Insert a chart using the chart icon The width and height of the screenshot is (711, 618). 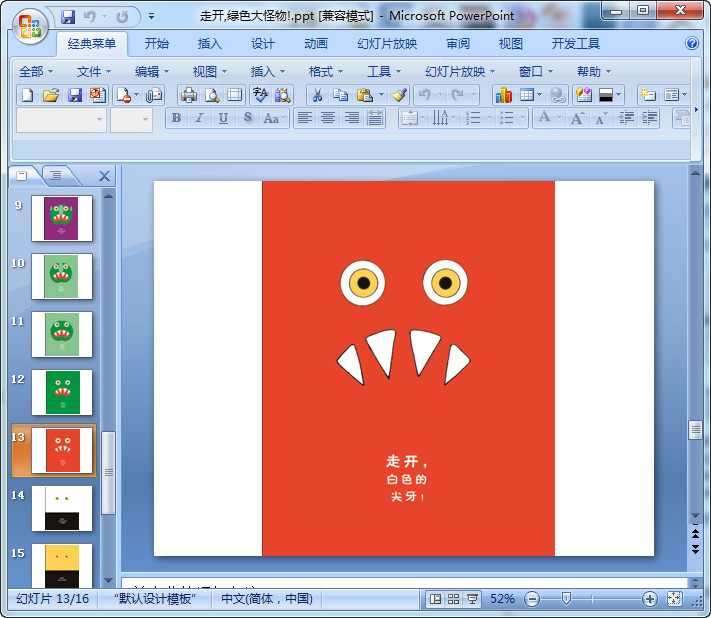[x=503, y=95]
